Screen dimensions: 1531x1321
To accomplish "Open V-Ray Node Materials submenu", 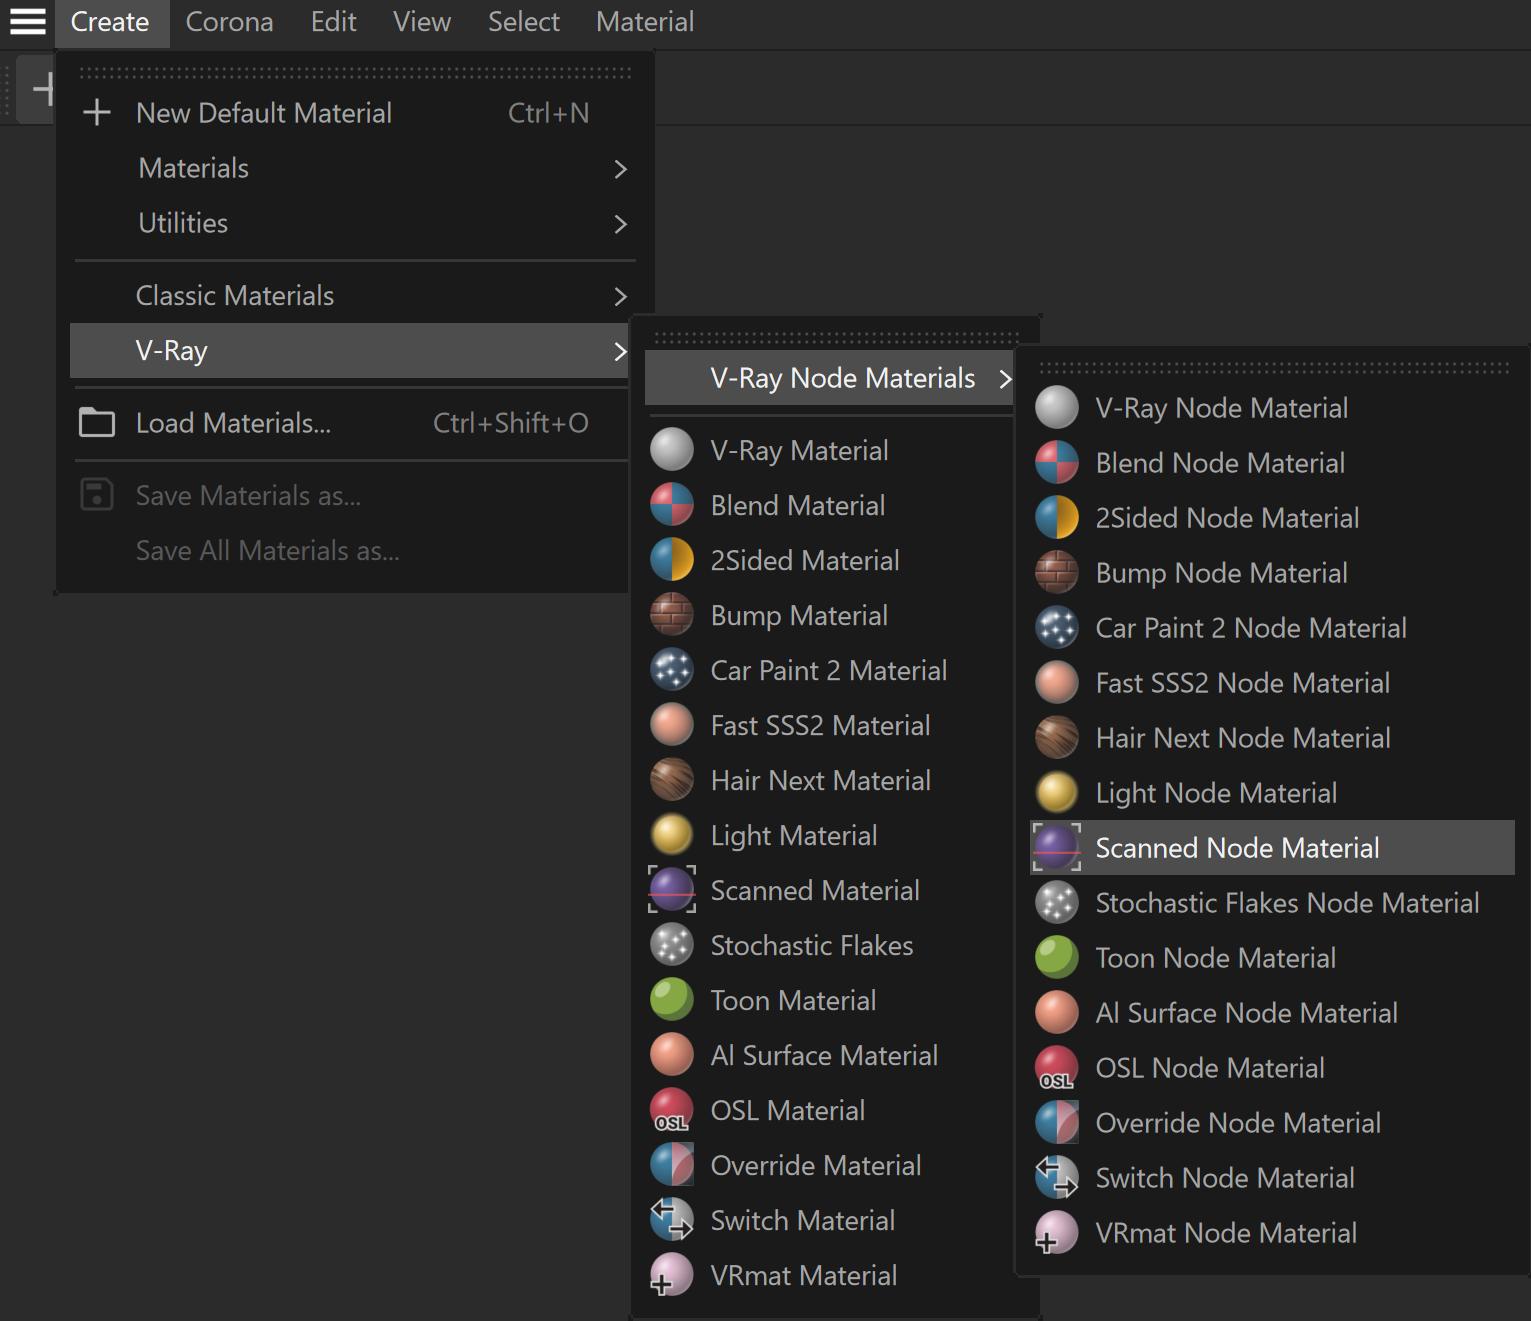I will 830,378.
